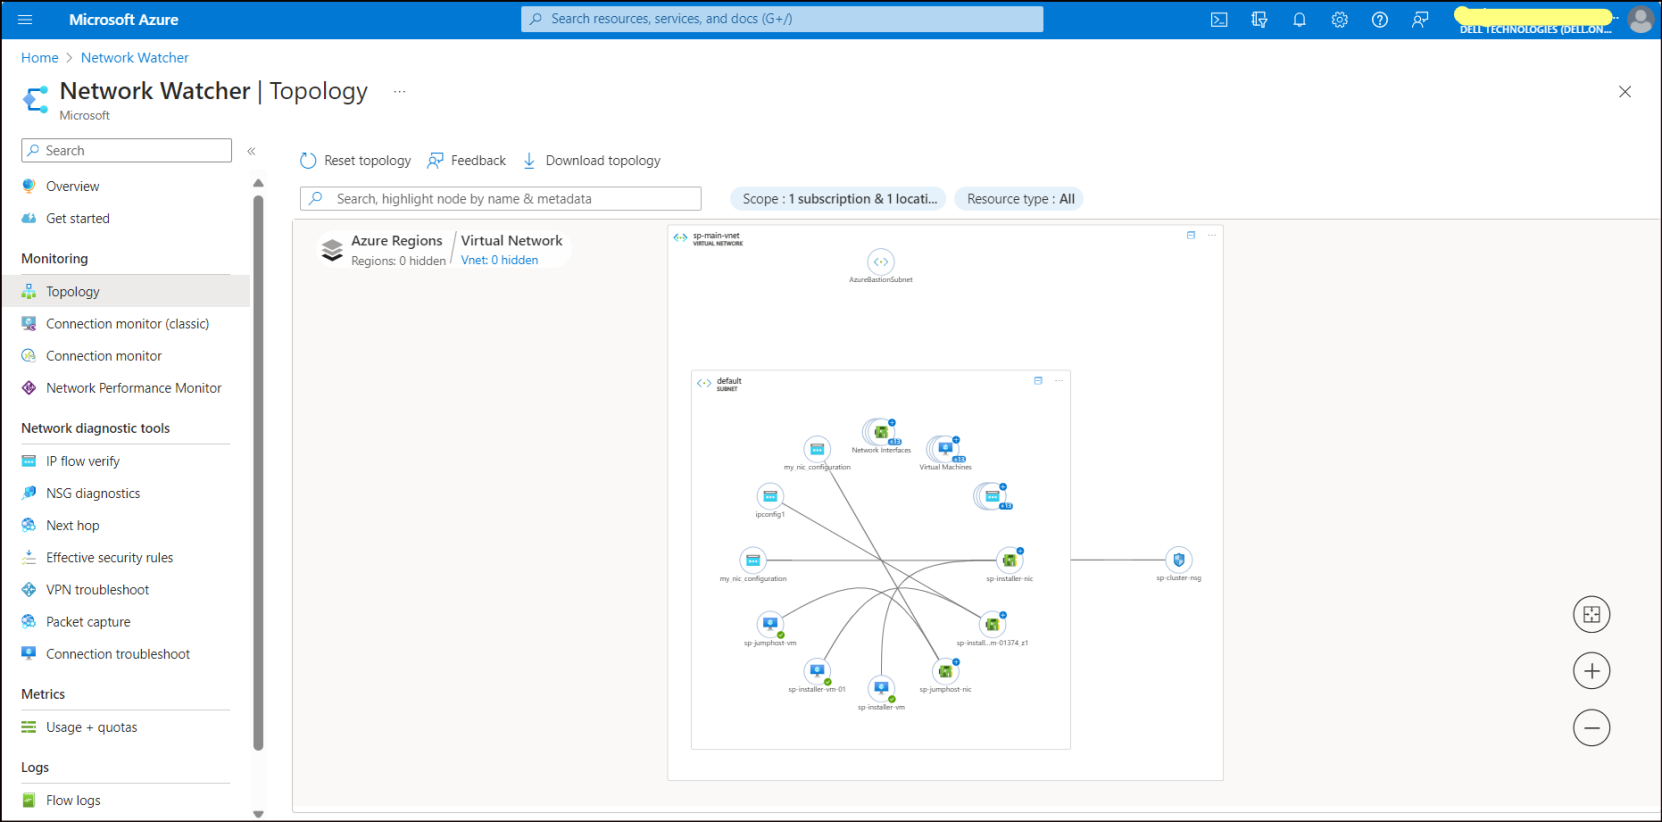
Task: Click the highlight node search field
Action: click(x=500, y=199)
